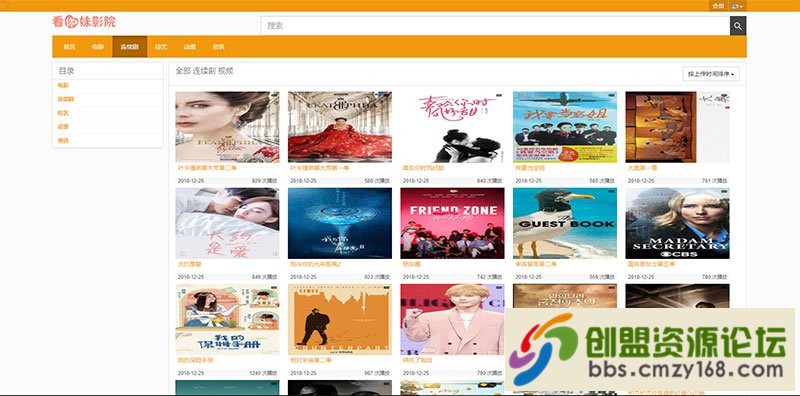The height and width of the screenshot is (396, 800).
Task: Open the black-and-white kissing couple poster
Action: click(453, 127)
